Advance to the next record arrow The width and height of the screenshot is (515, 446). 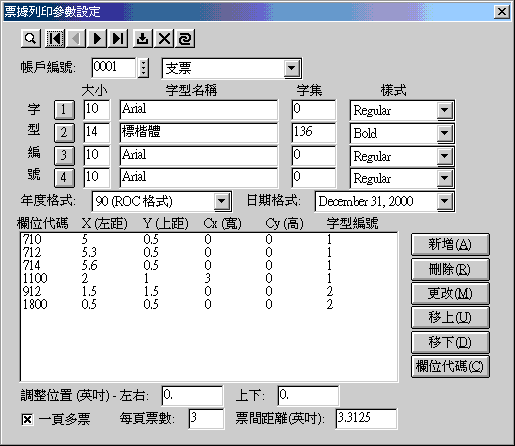click(97, 39)
